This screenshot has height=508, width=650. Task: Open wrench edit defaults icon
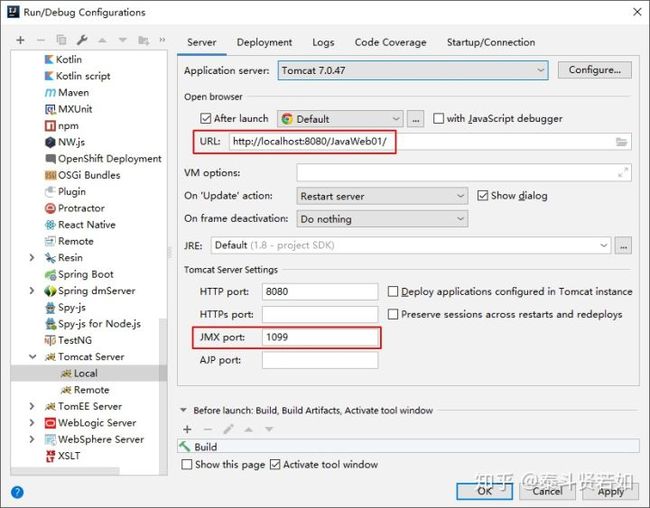click(x=82, y=40)
